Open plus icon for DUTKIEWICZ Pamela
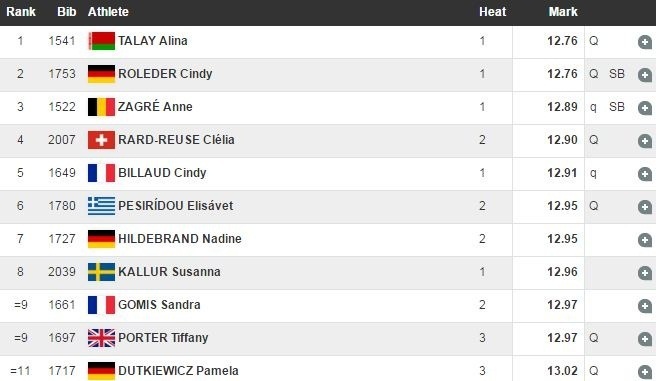This screenshot has width=656, height=381. (x=645, y=372)
